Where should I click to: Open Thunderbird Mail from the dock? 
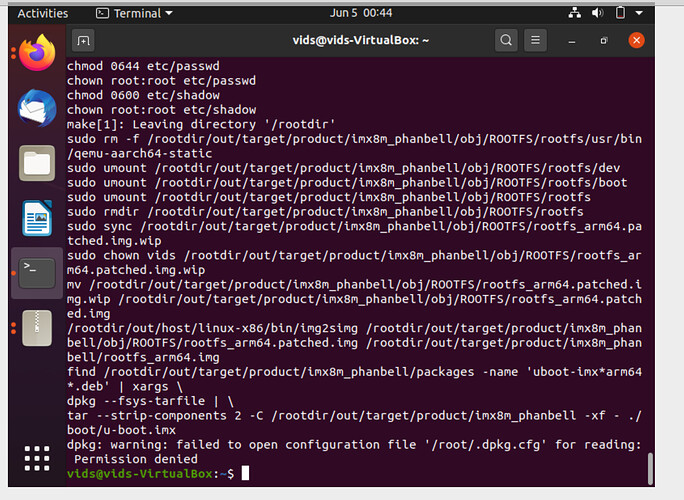37,106
